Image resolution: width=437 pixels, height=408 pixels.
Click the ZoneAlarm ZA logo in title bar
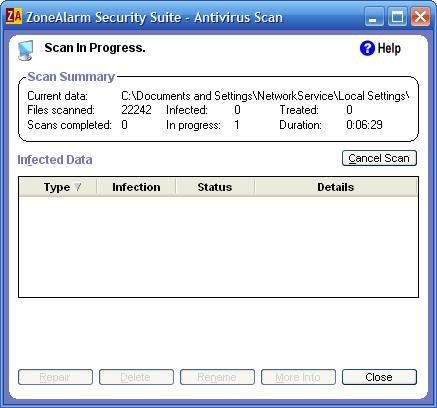(14, 17)
